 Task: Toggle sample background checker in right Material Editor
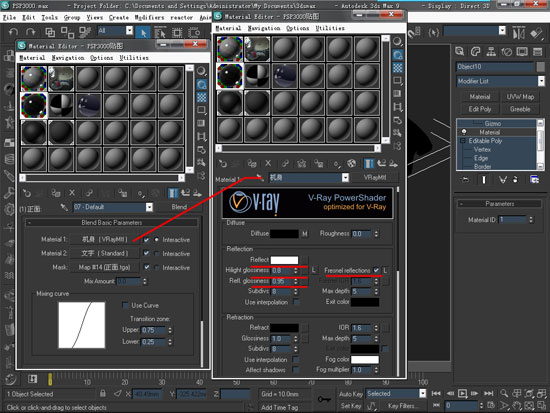(x=397, y=67)
